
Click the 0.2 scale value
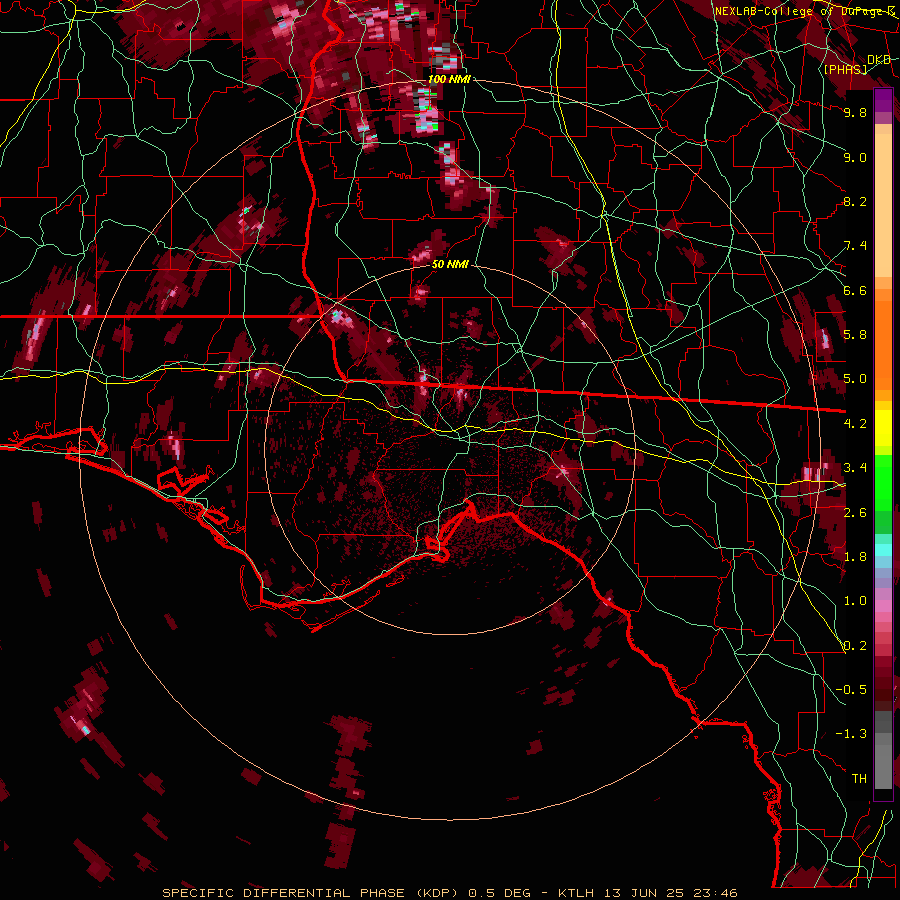[x=855, y=646]
